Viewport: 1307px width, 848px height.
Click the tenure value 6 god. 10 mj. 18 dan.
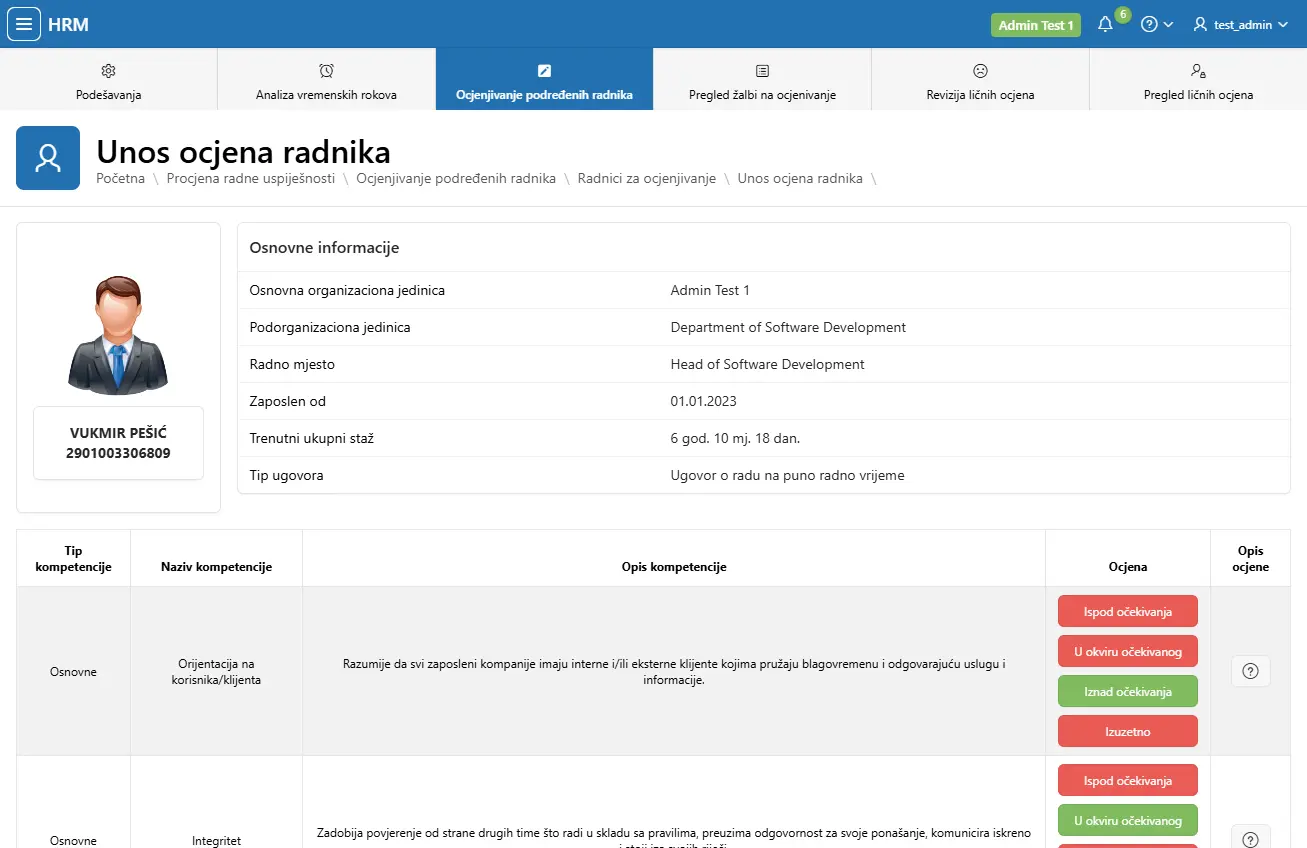click(735, 438)
